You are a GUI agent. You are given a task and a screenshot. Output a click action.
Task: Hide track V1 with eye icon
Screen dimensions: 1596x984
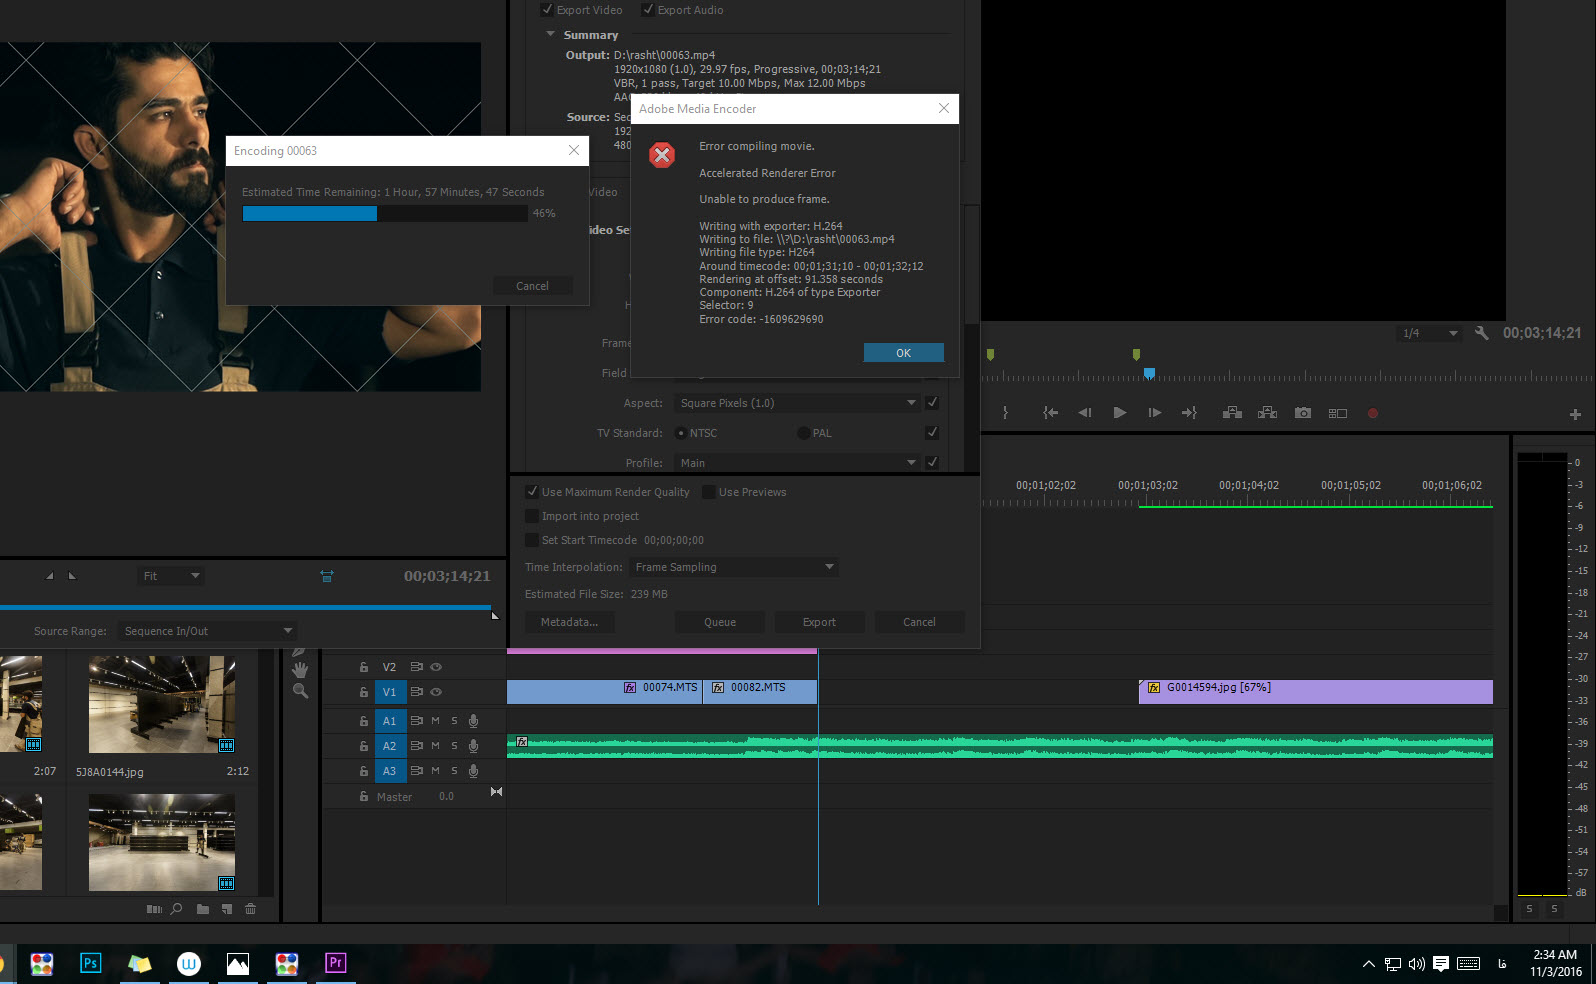point(436,692)
